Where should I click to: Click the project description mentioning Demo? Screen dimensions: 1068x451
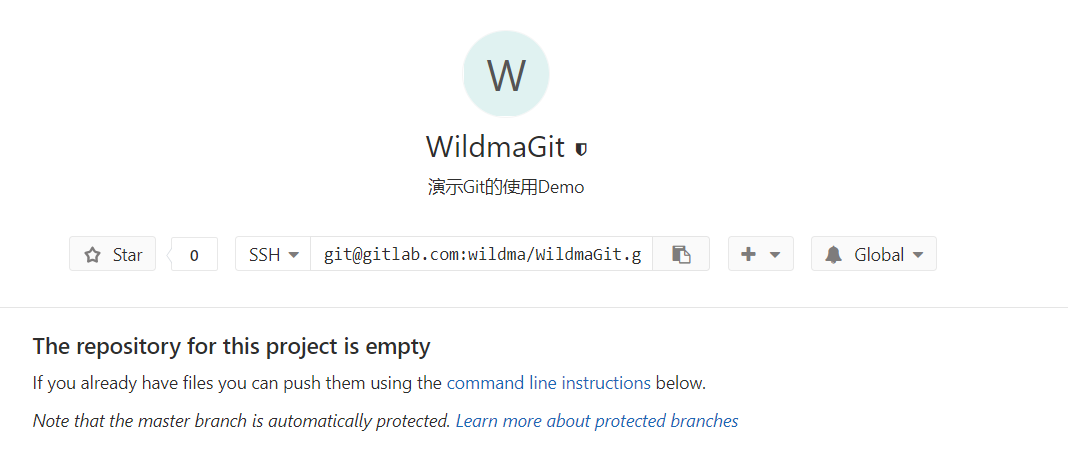[x=506, y=187]
